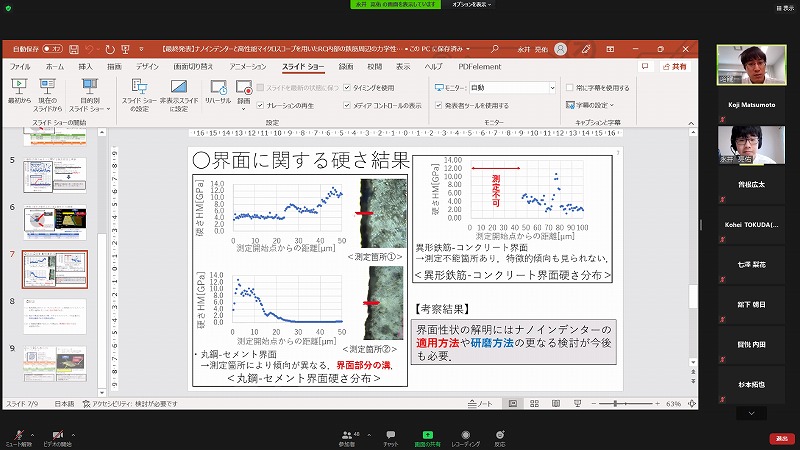The height and width of the screenshot is (450, 800).
Task: Click ノート notes button in status bar
Action: pyautogui.click(x=480, y=404)
